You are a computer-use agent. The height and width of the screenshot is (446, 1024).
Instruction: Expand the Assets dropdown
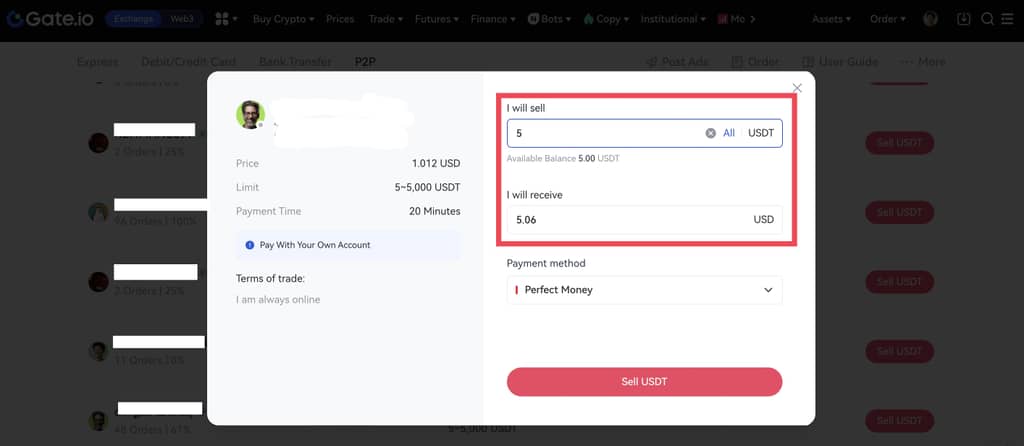831,19
